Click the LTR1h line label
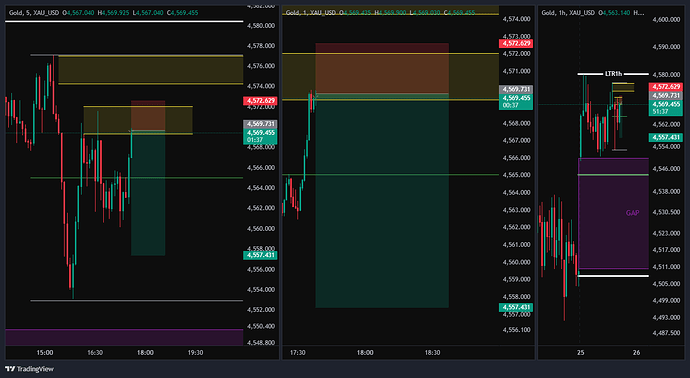This screenshot has height=378, width=690. point(613,74)
